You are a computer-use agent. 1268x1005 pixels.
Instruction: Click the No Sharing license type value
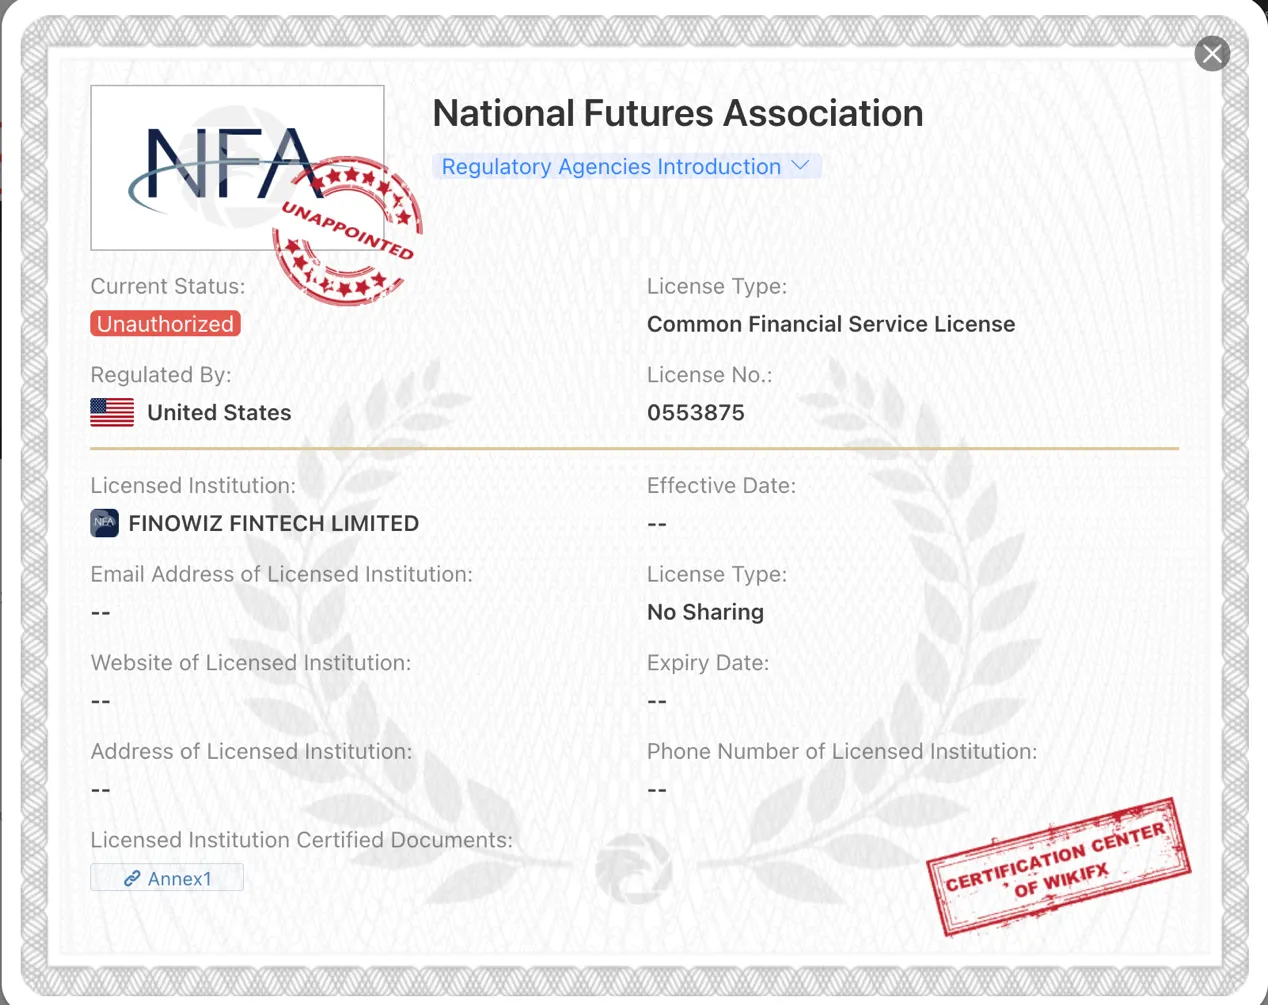click(x=705, y=612)
